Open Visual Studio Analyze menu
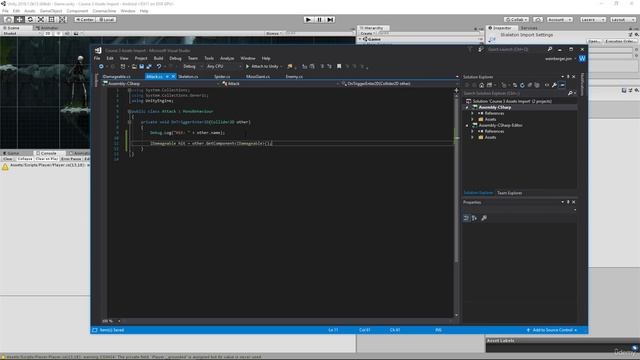 [x=227, y=58]
